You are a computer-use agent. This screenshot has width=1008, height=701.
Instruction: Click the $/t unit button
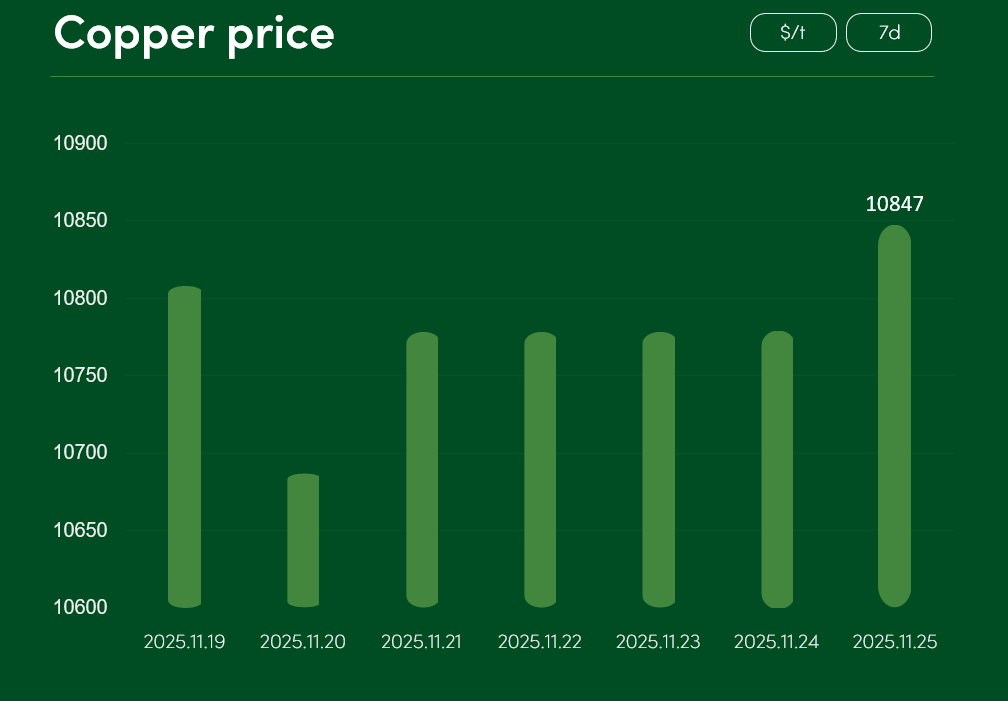tap(793, 33)
